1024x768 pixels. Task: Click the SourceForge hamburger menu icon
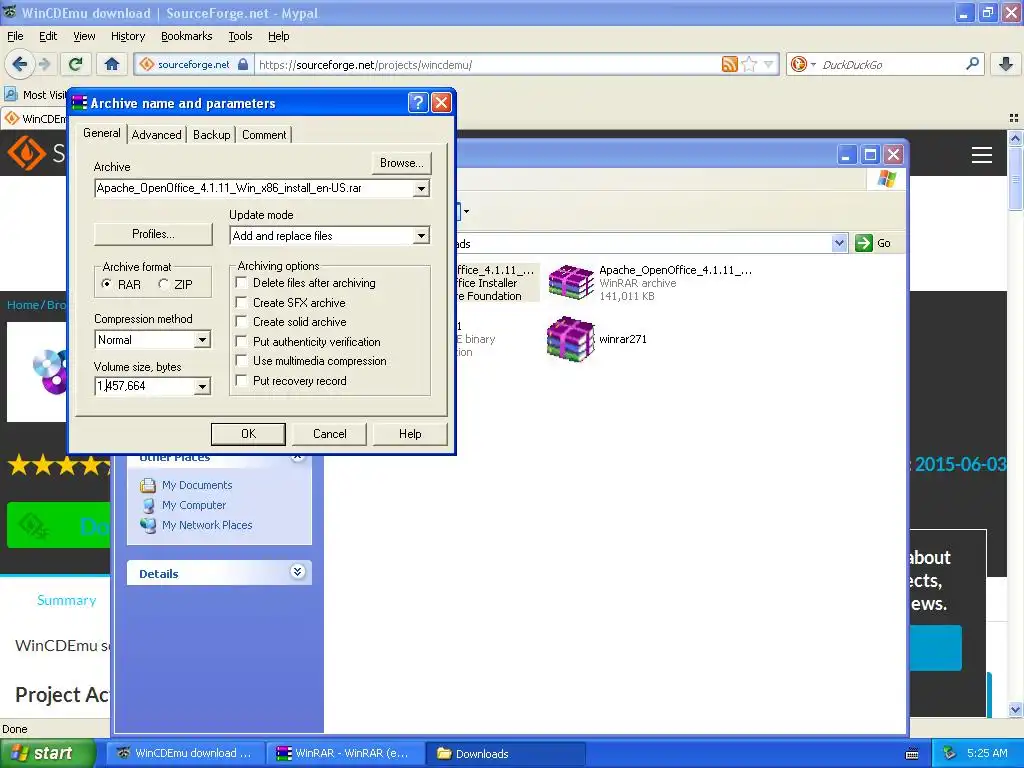(x=982, y=155)
